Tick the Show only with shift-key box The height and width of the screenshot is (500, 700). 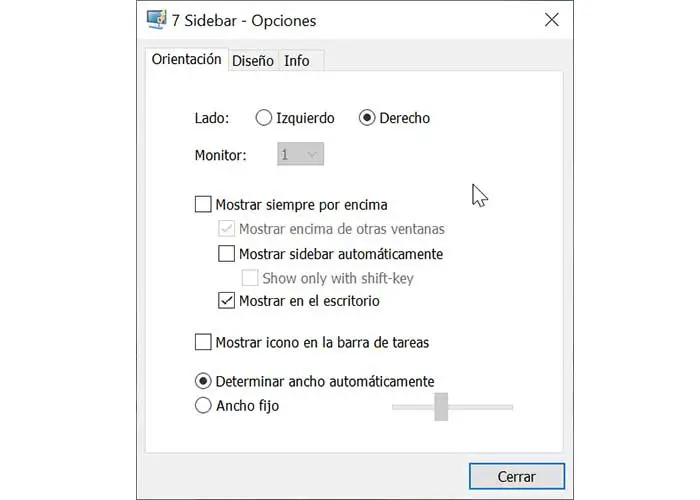point(250,278)
